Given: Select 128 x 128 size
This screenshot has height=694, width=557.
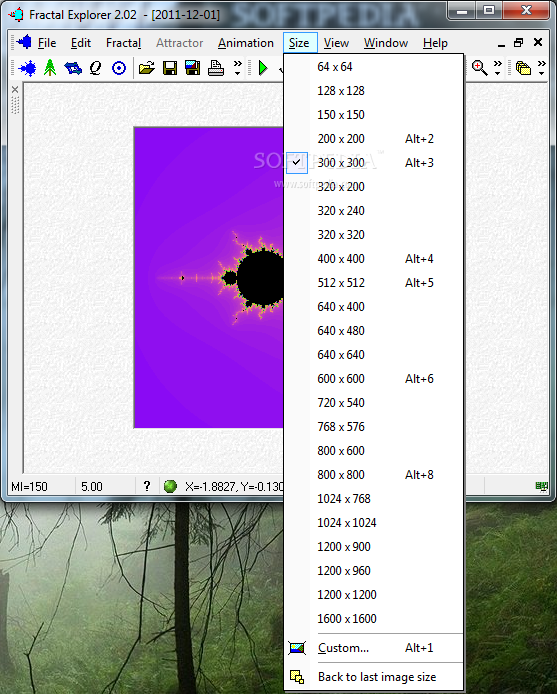Looking at the screenshot, I should tap(374, 91).
